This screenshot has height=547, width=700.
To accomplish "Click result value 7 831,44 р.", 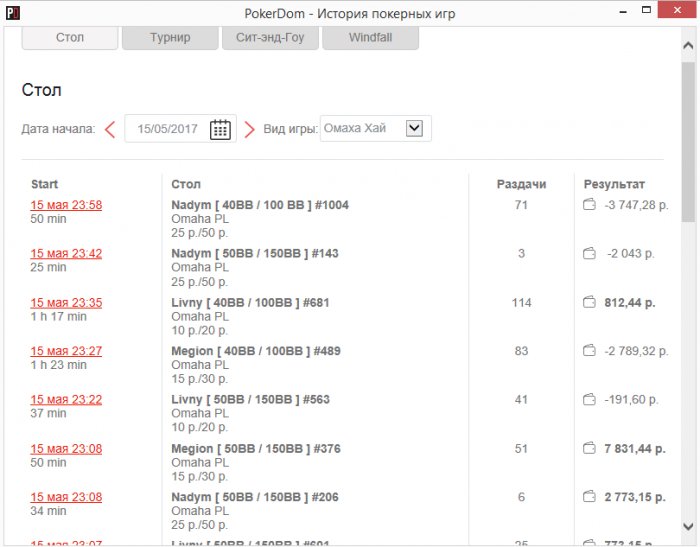I will coord(635,448).
